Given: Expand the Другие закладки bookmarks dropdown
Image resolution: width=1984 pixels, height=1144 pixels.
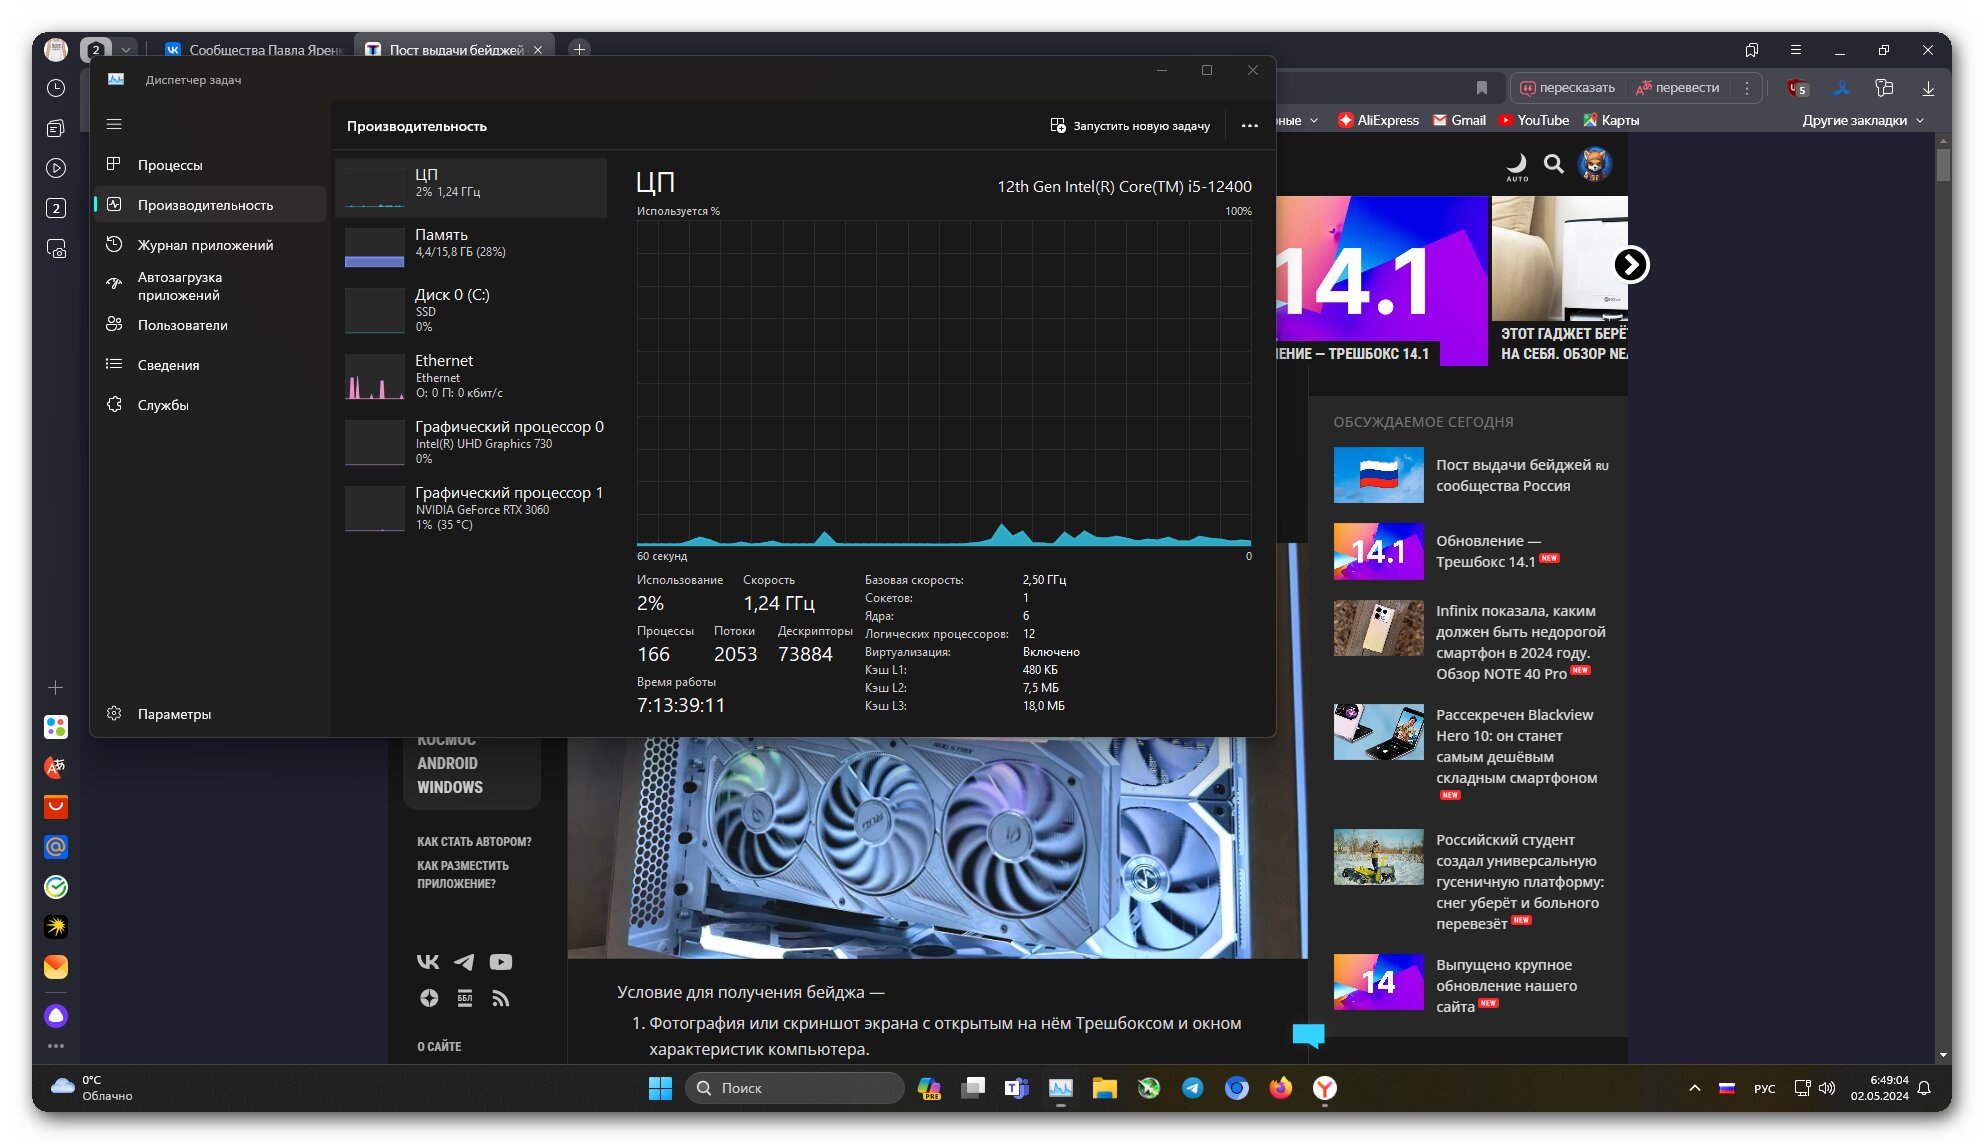Looking at the screenshot, I should pyautogui.click(x=1862, y=120).
